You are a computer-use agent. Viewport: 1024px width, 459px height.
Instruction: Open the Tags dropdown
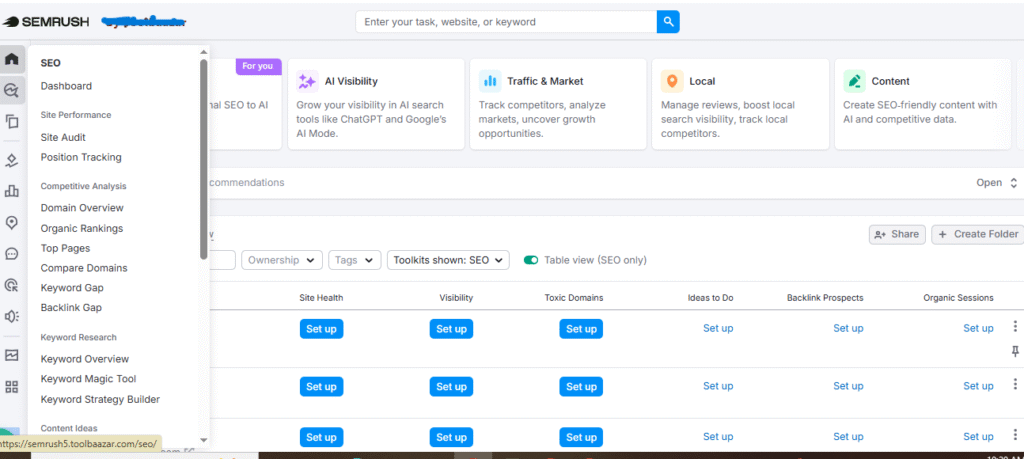pos(355,260)
